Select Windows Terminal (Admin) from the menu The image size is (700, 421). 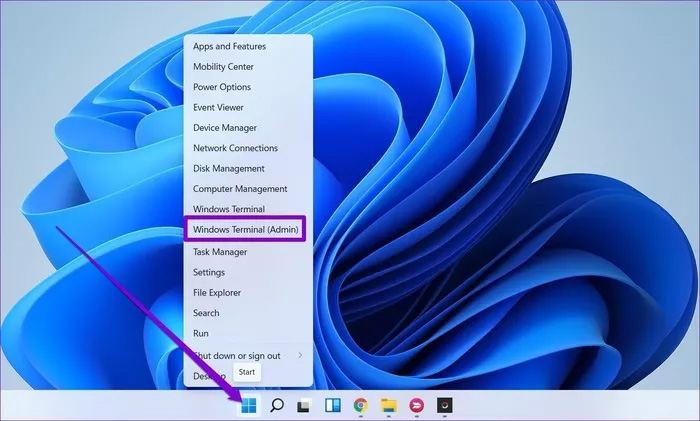(x=245, y=230)
